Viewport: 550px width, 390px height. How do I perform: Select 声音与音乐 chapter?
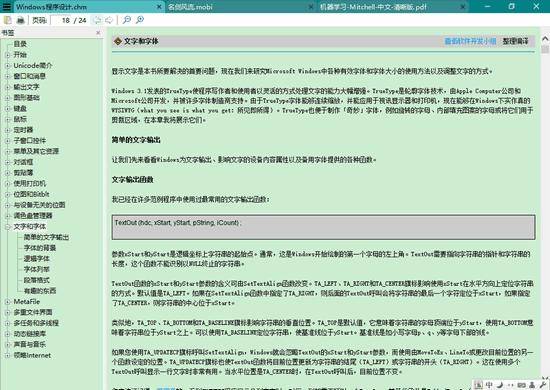(x=30, y=345)
